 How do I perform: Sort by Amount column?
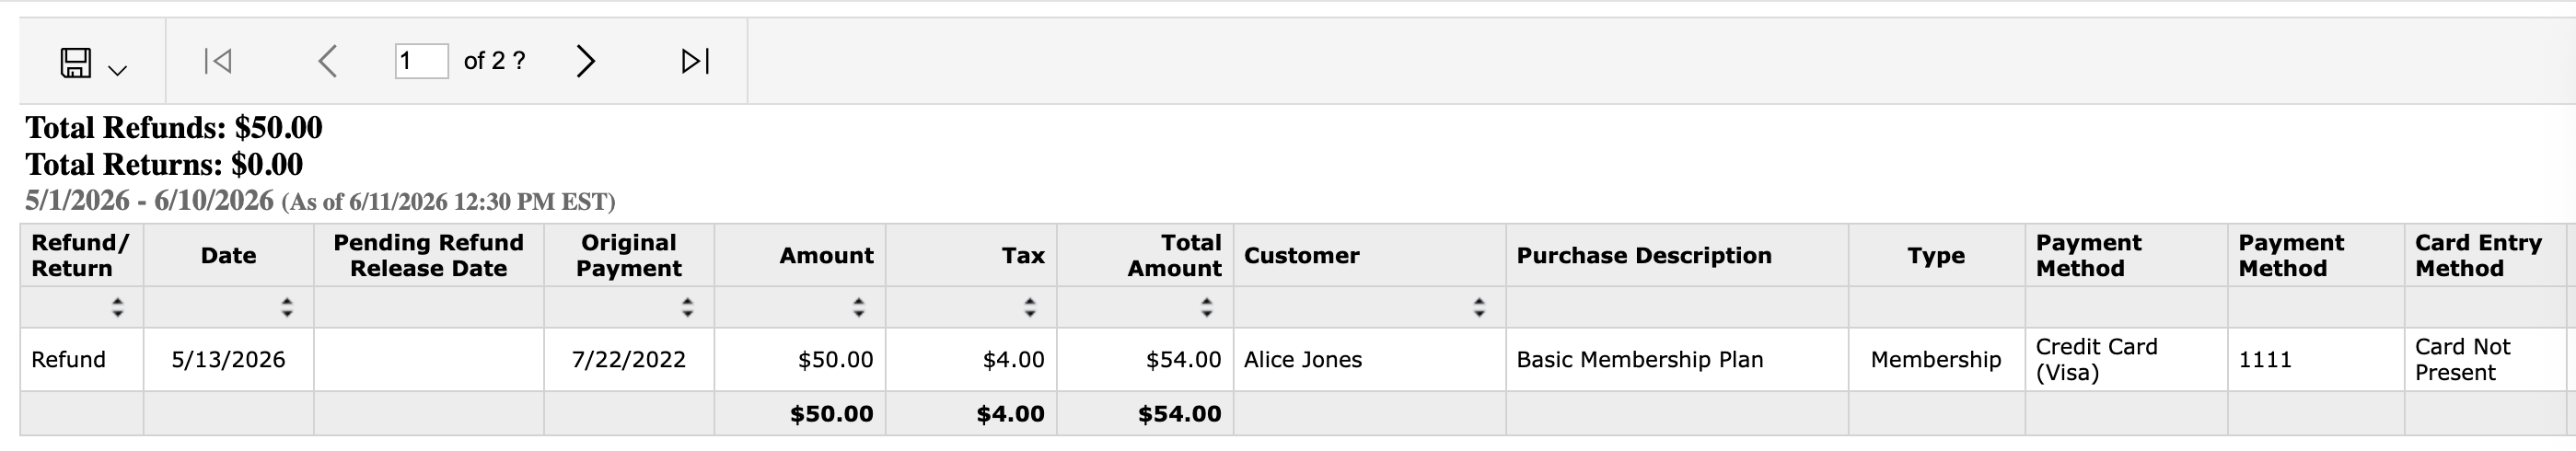[x=858, y=308]
